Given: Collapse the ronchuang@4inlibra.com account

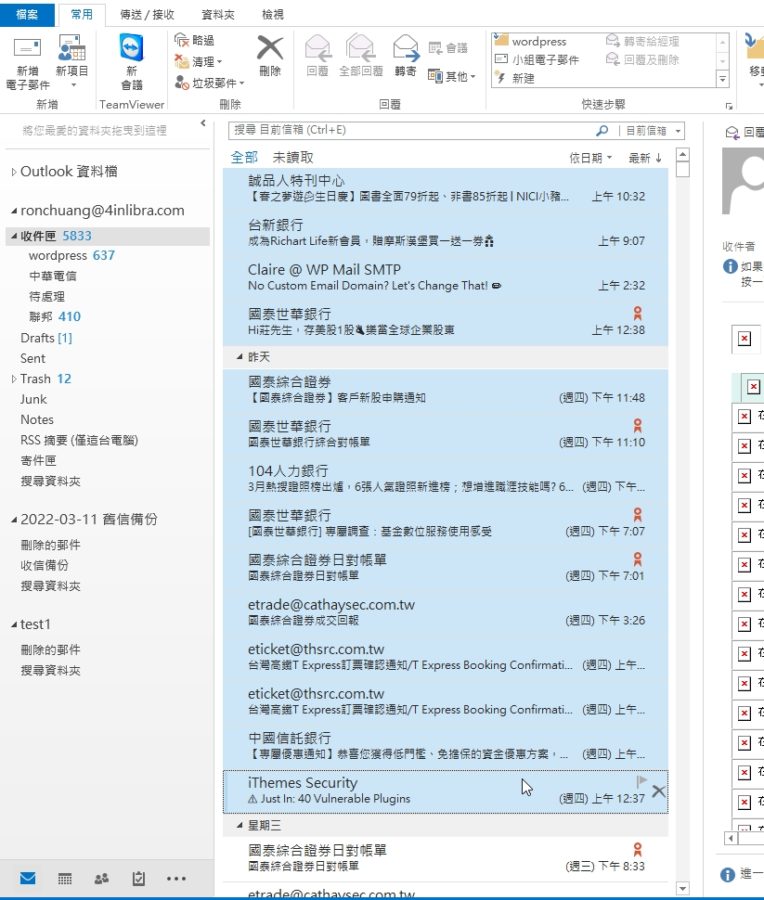Looking at the screenshot, I should pos(14,211).
